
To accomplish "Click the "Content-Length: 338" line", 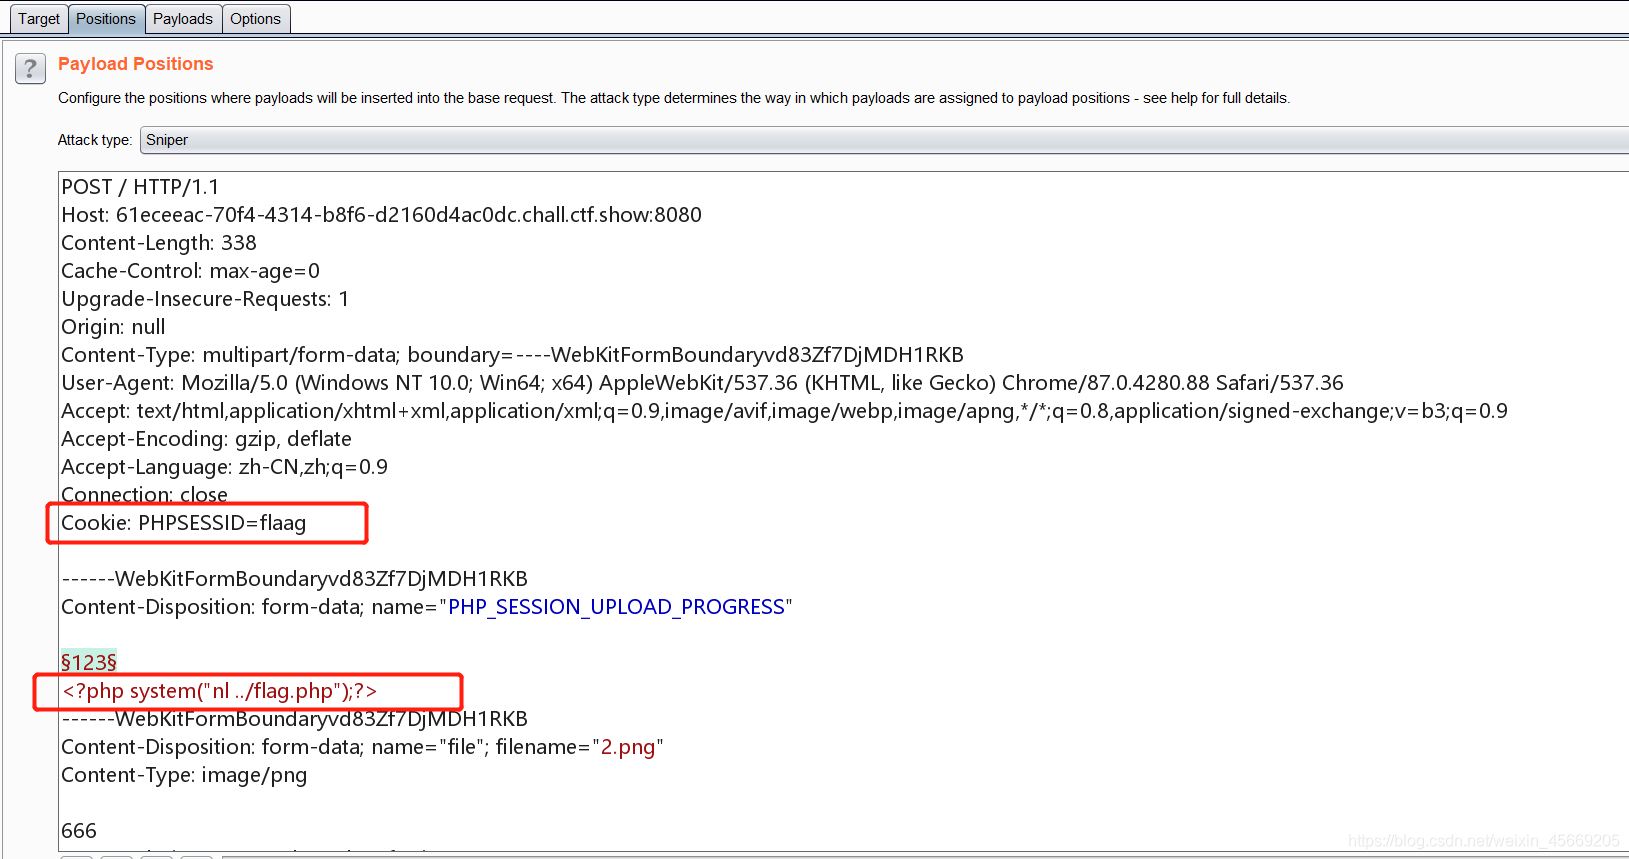I will (x=159, y=243).
